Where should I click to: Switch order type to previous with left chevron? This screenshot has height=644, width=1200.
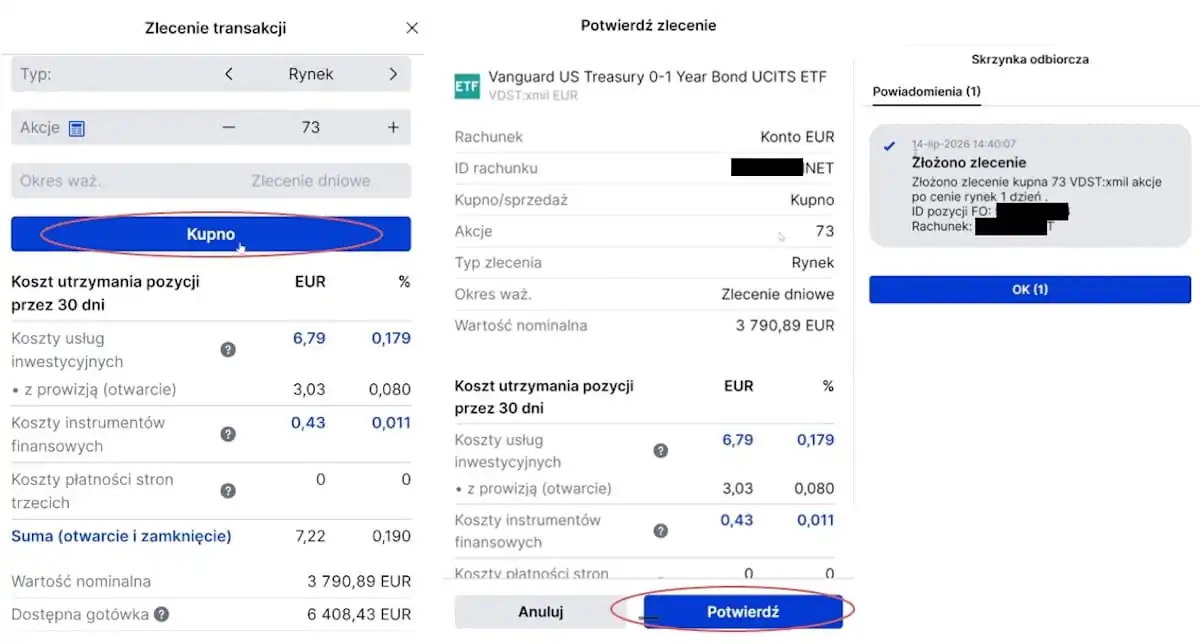229,74
